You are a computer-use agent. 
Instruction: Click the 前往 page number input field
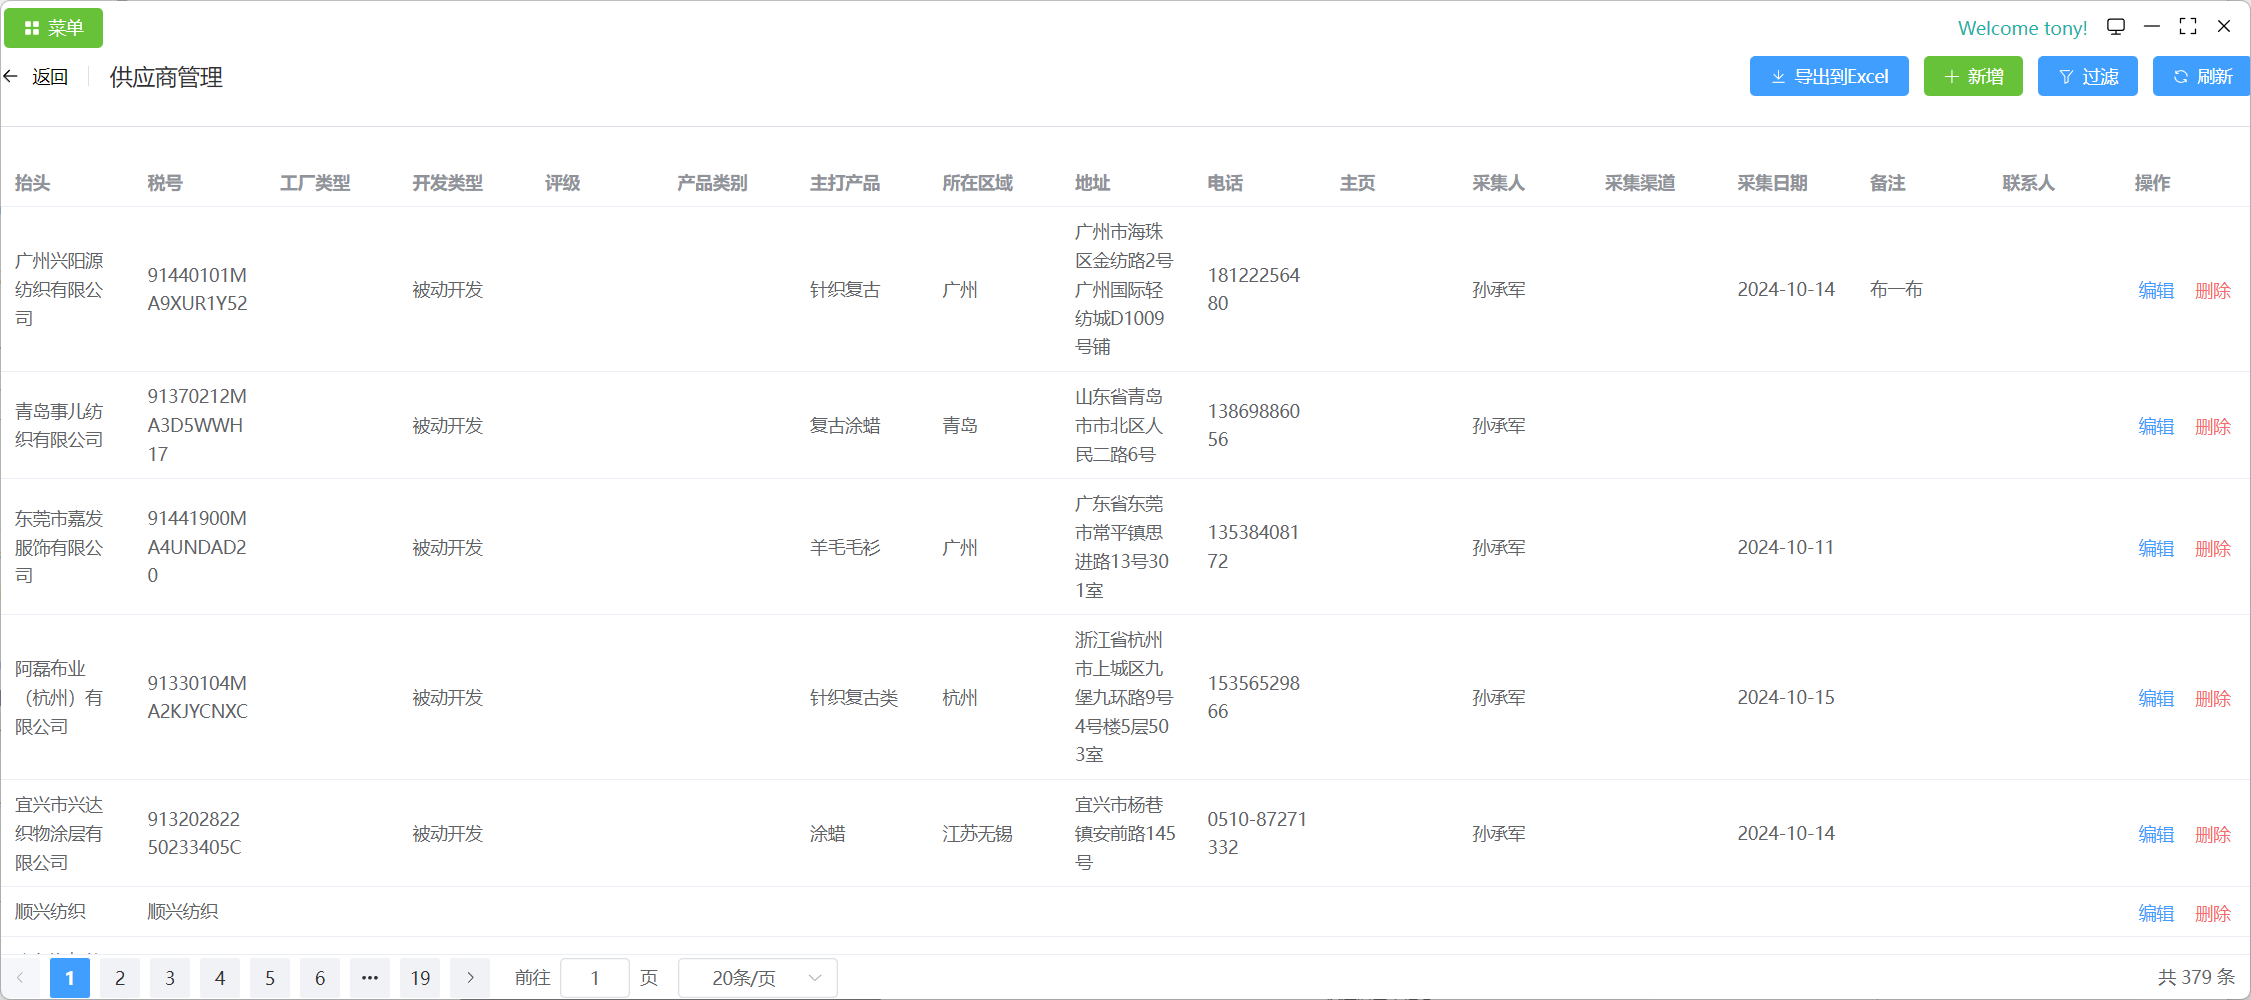point(595,978)
